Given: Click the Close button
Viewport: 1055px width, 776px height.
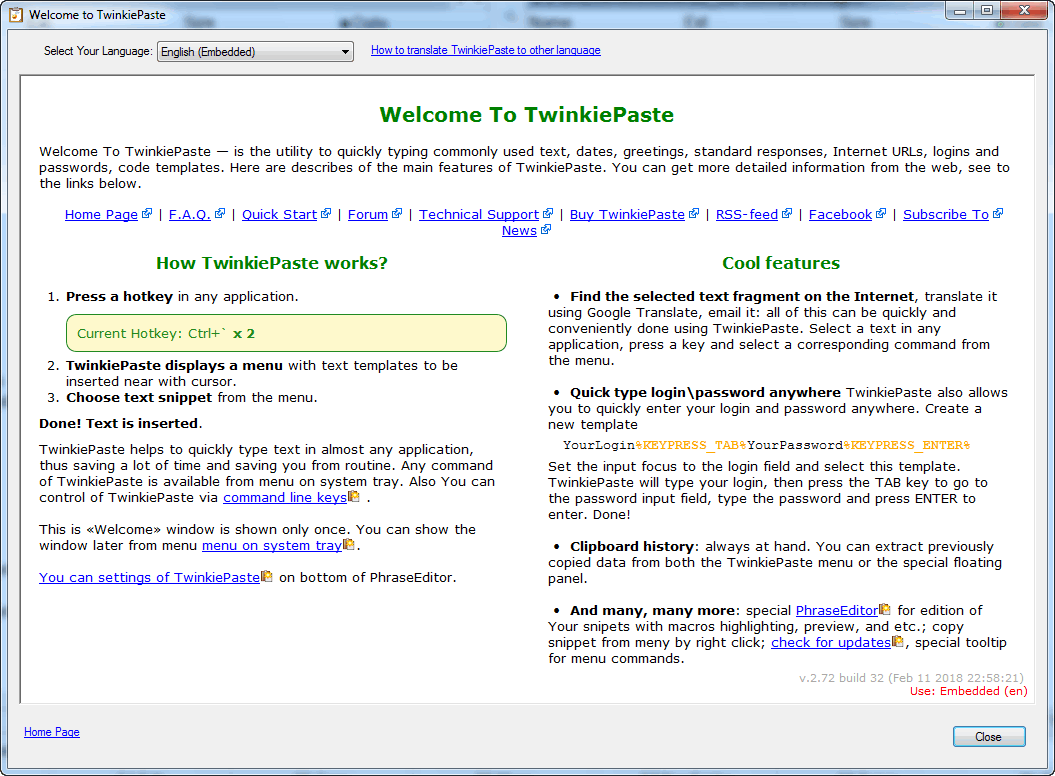Looking at the screenshot, I should (989, 736).
